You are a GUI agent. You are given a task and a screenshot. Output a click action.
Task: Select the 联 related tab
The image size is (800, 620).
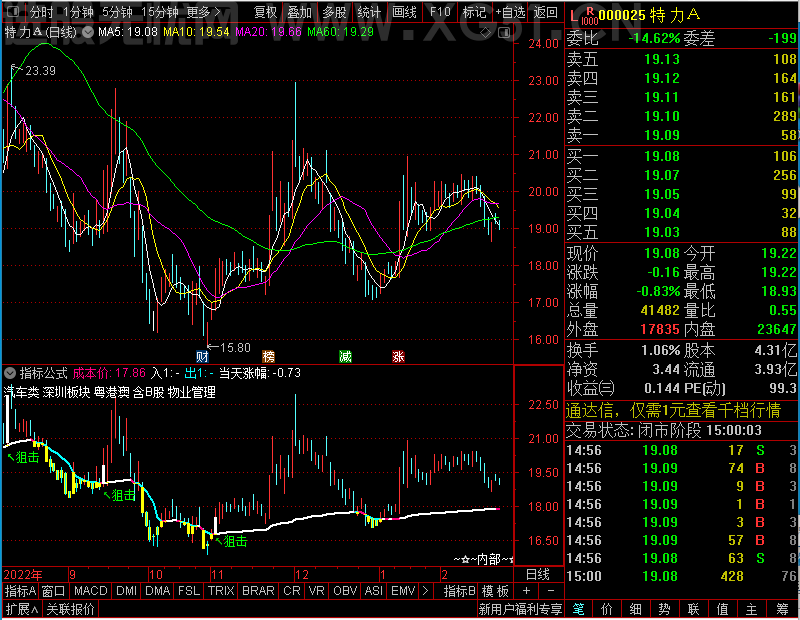(693, 609)
